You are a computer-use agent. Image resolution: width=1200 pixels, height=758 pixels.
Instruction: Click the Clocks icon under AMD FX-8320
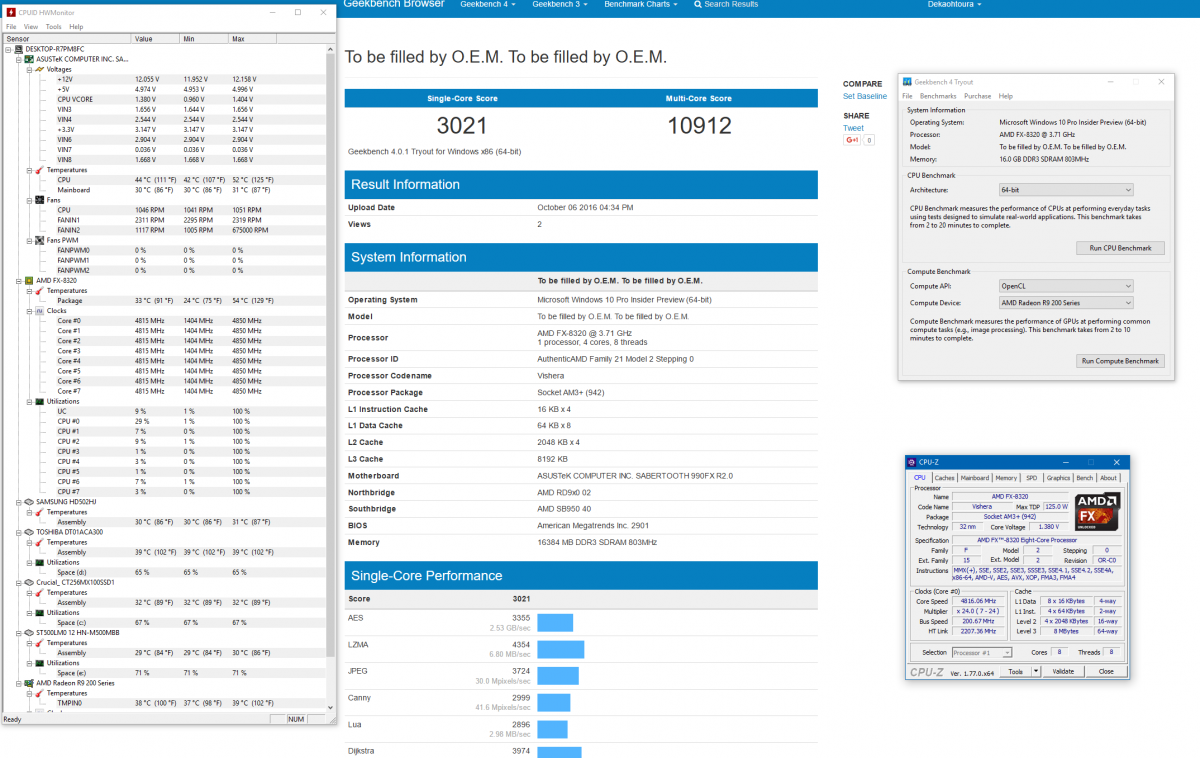pyautogui.click(x=39, y=311)
